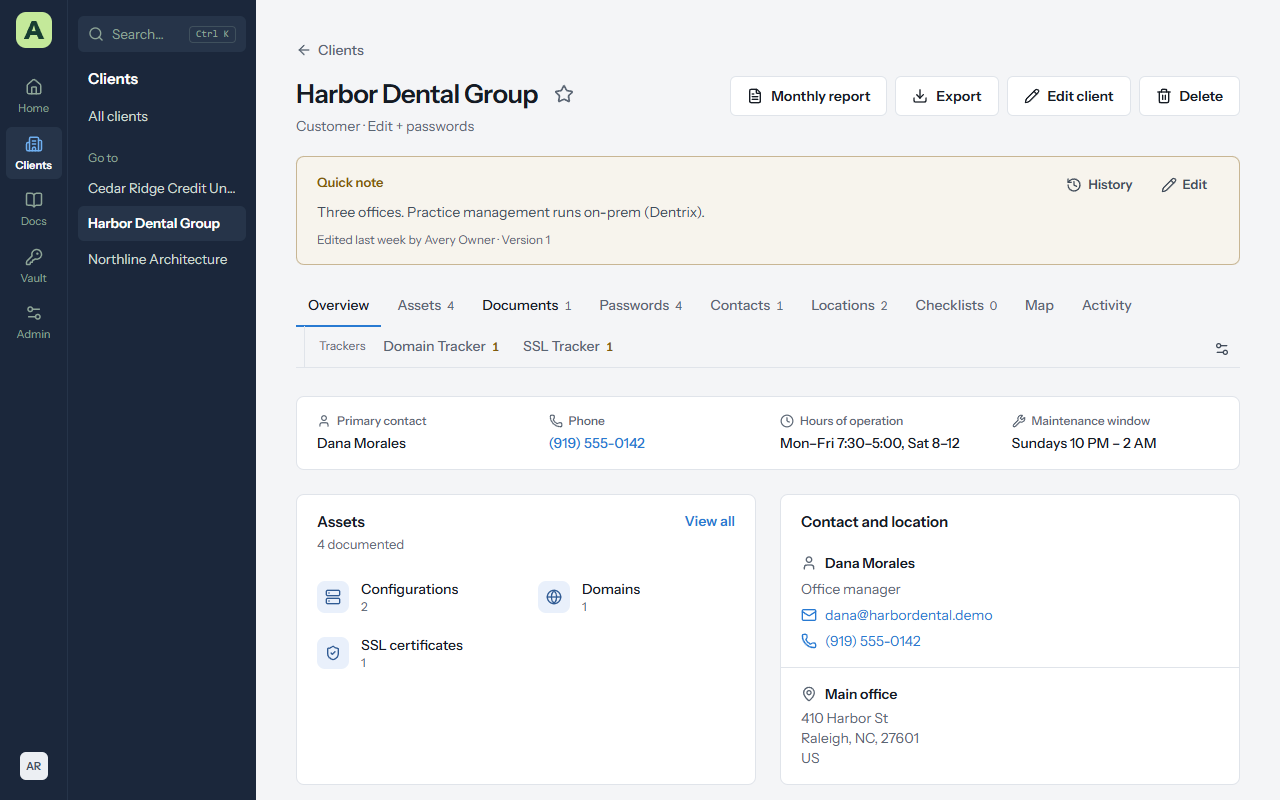Click the Main office location heading
This screenshot has height=800, width=1280.
[x=861, y=694]
